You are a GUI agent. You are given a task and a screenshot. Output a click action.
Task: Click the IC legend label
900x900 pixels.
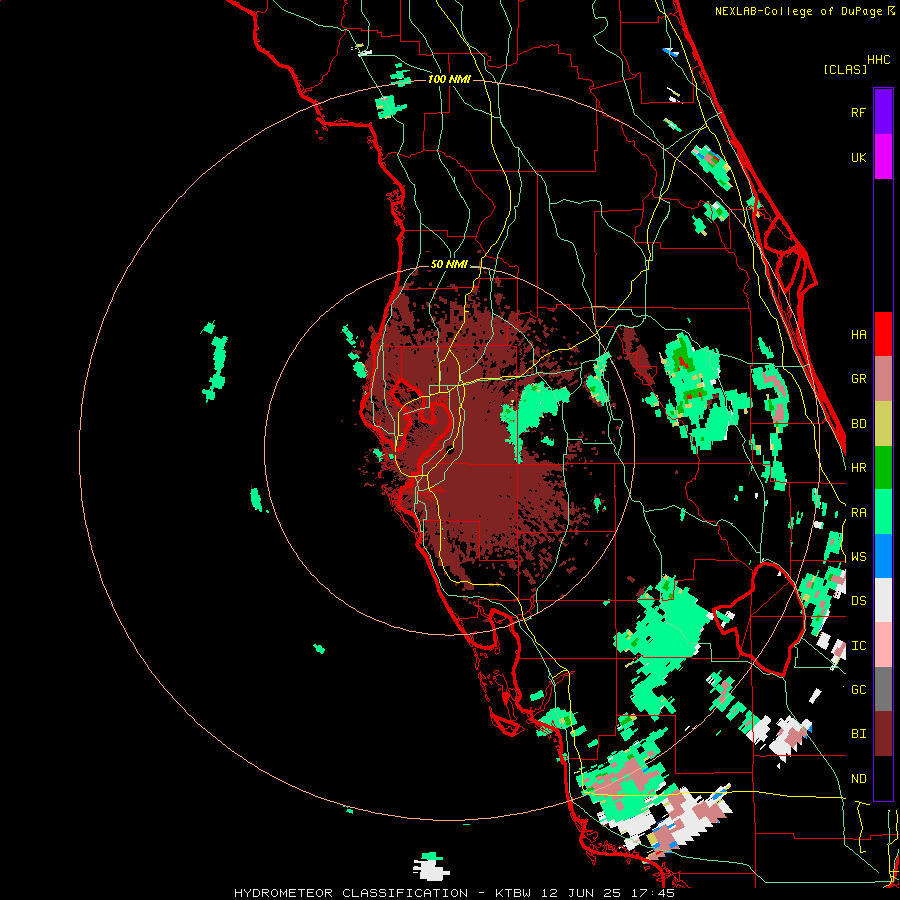858,646
